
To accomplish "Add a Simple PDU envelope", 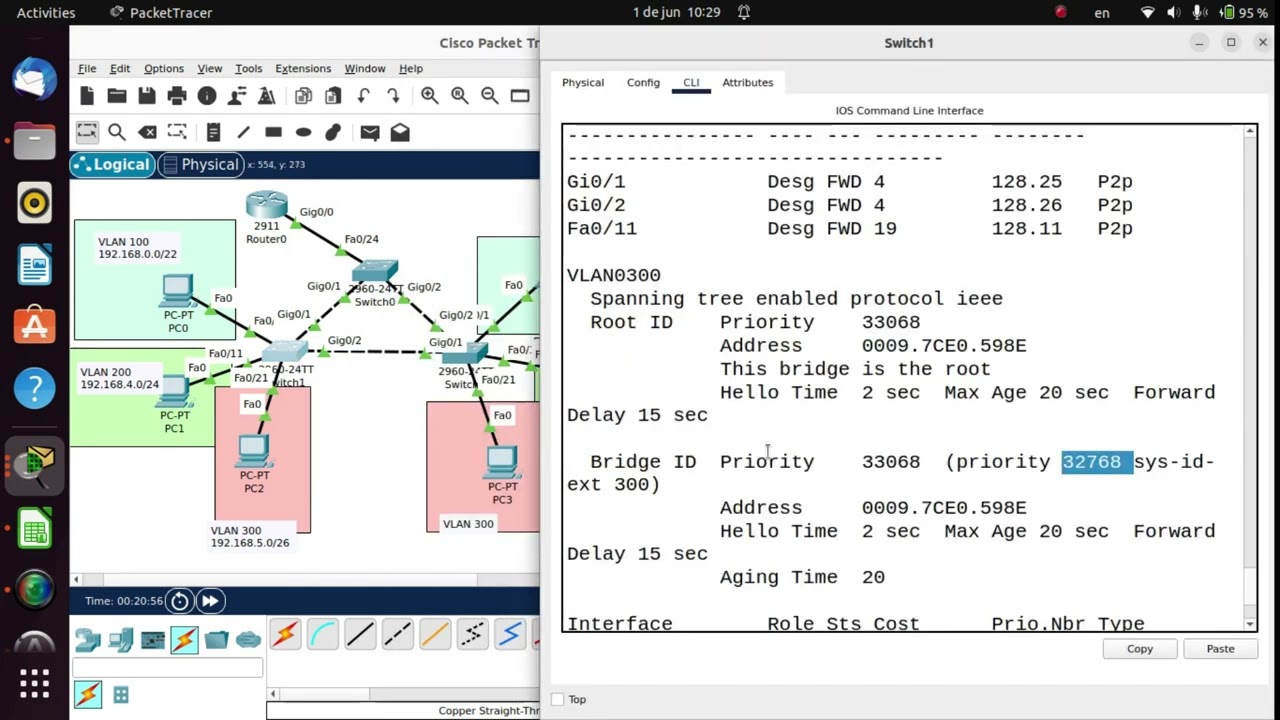I will coord(369,132).
